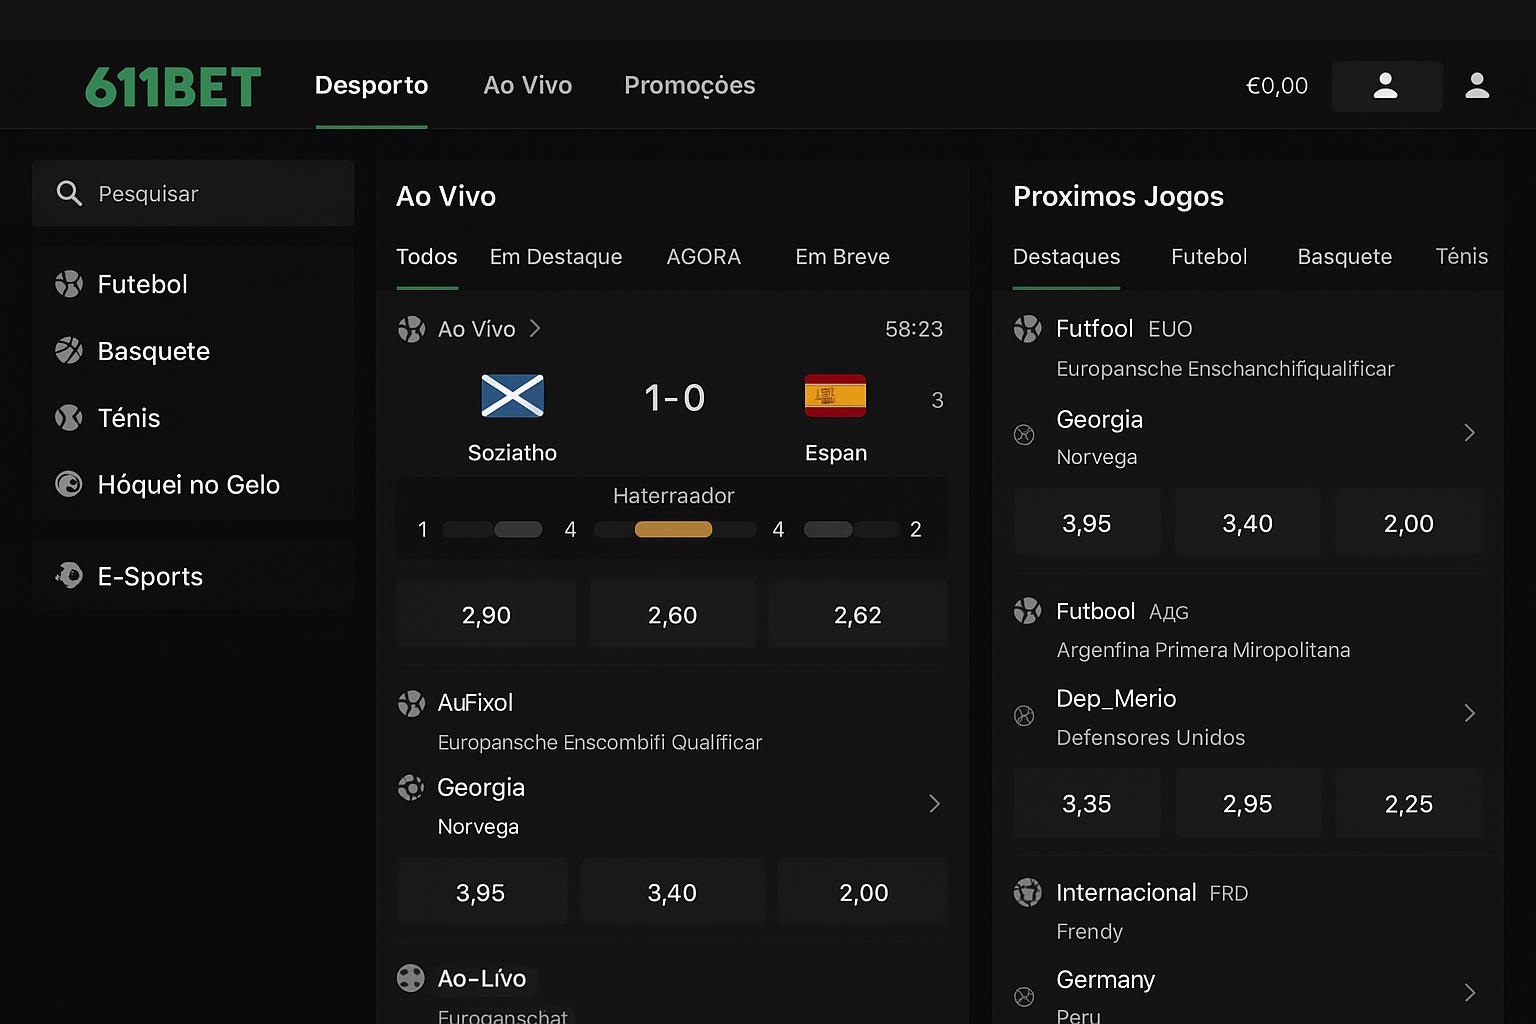This screenshot has width=1536, height=1024.
Task: Click the small icon beside Dep_Merio
Action: 1024,715
